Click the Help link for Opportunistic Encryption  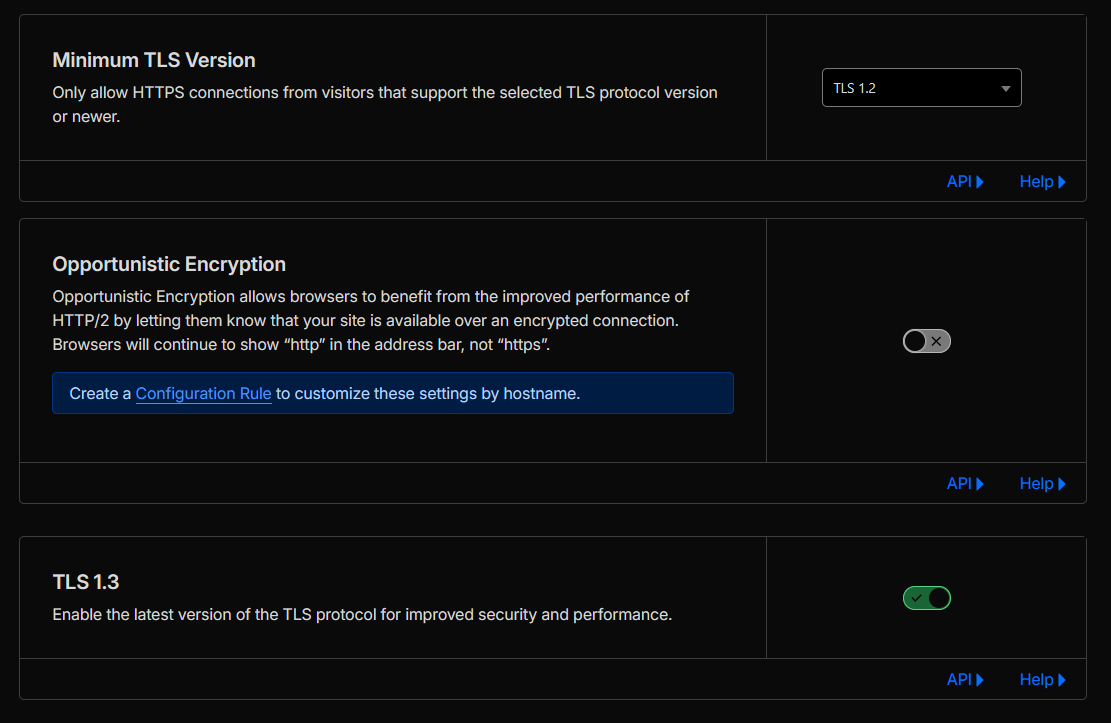(x=1037, y=483)
